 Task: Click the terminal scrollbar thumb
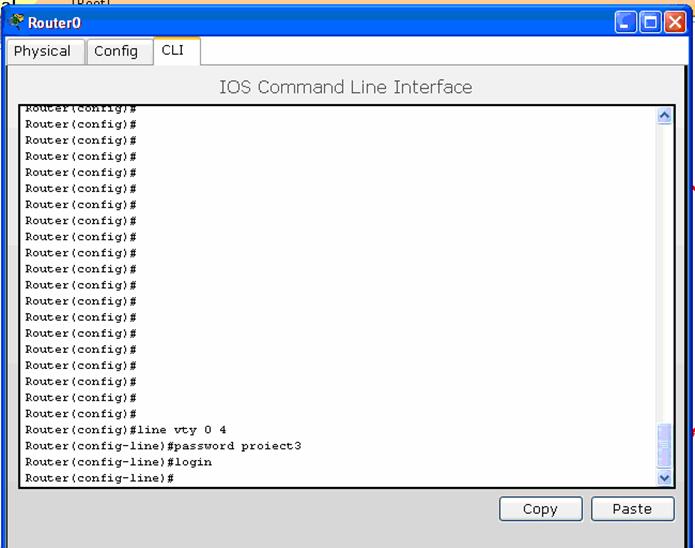click(x=665, y=445)
